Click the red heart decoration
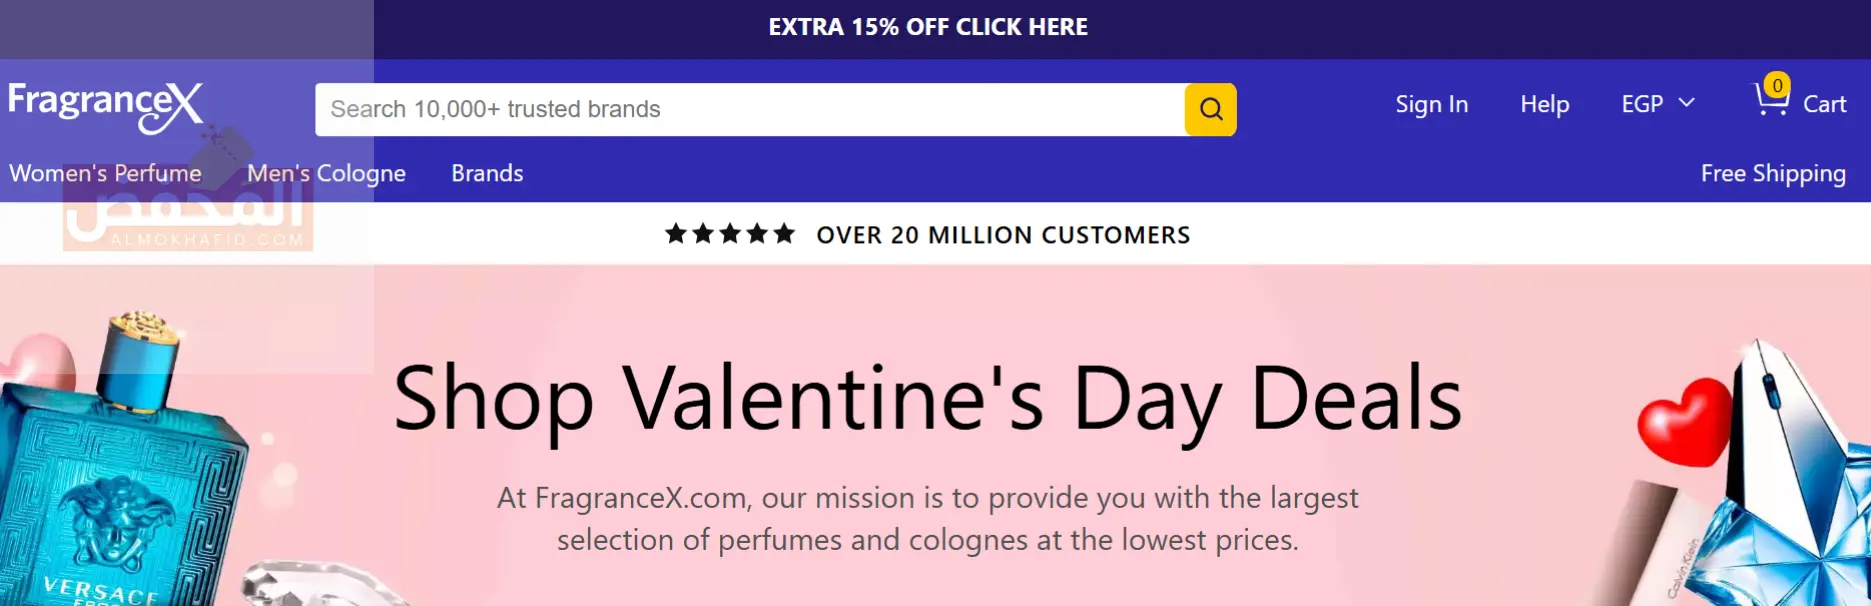The width and height of the screenshot is (1871, 606). coord(1684,421)
